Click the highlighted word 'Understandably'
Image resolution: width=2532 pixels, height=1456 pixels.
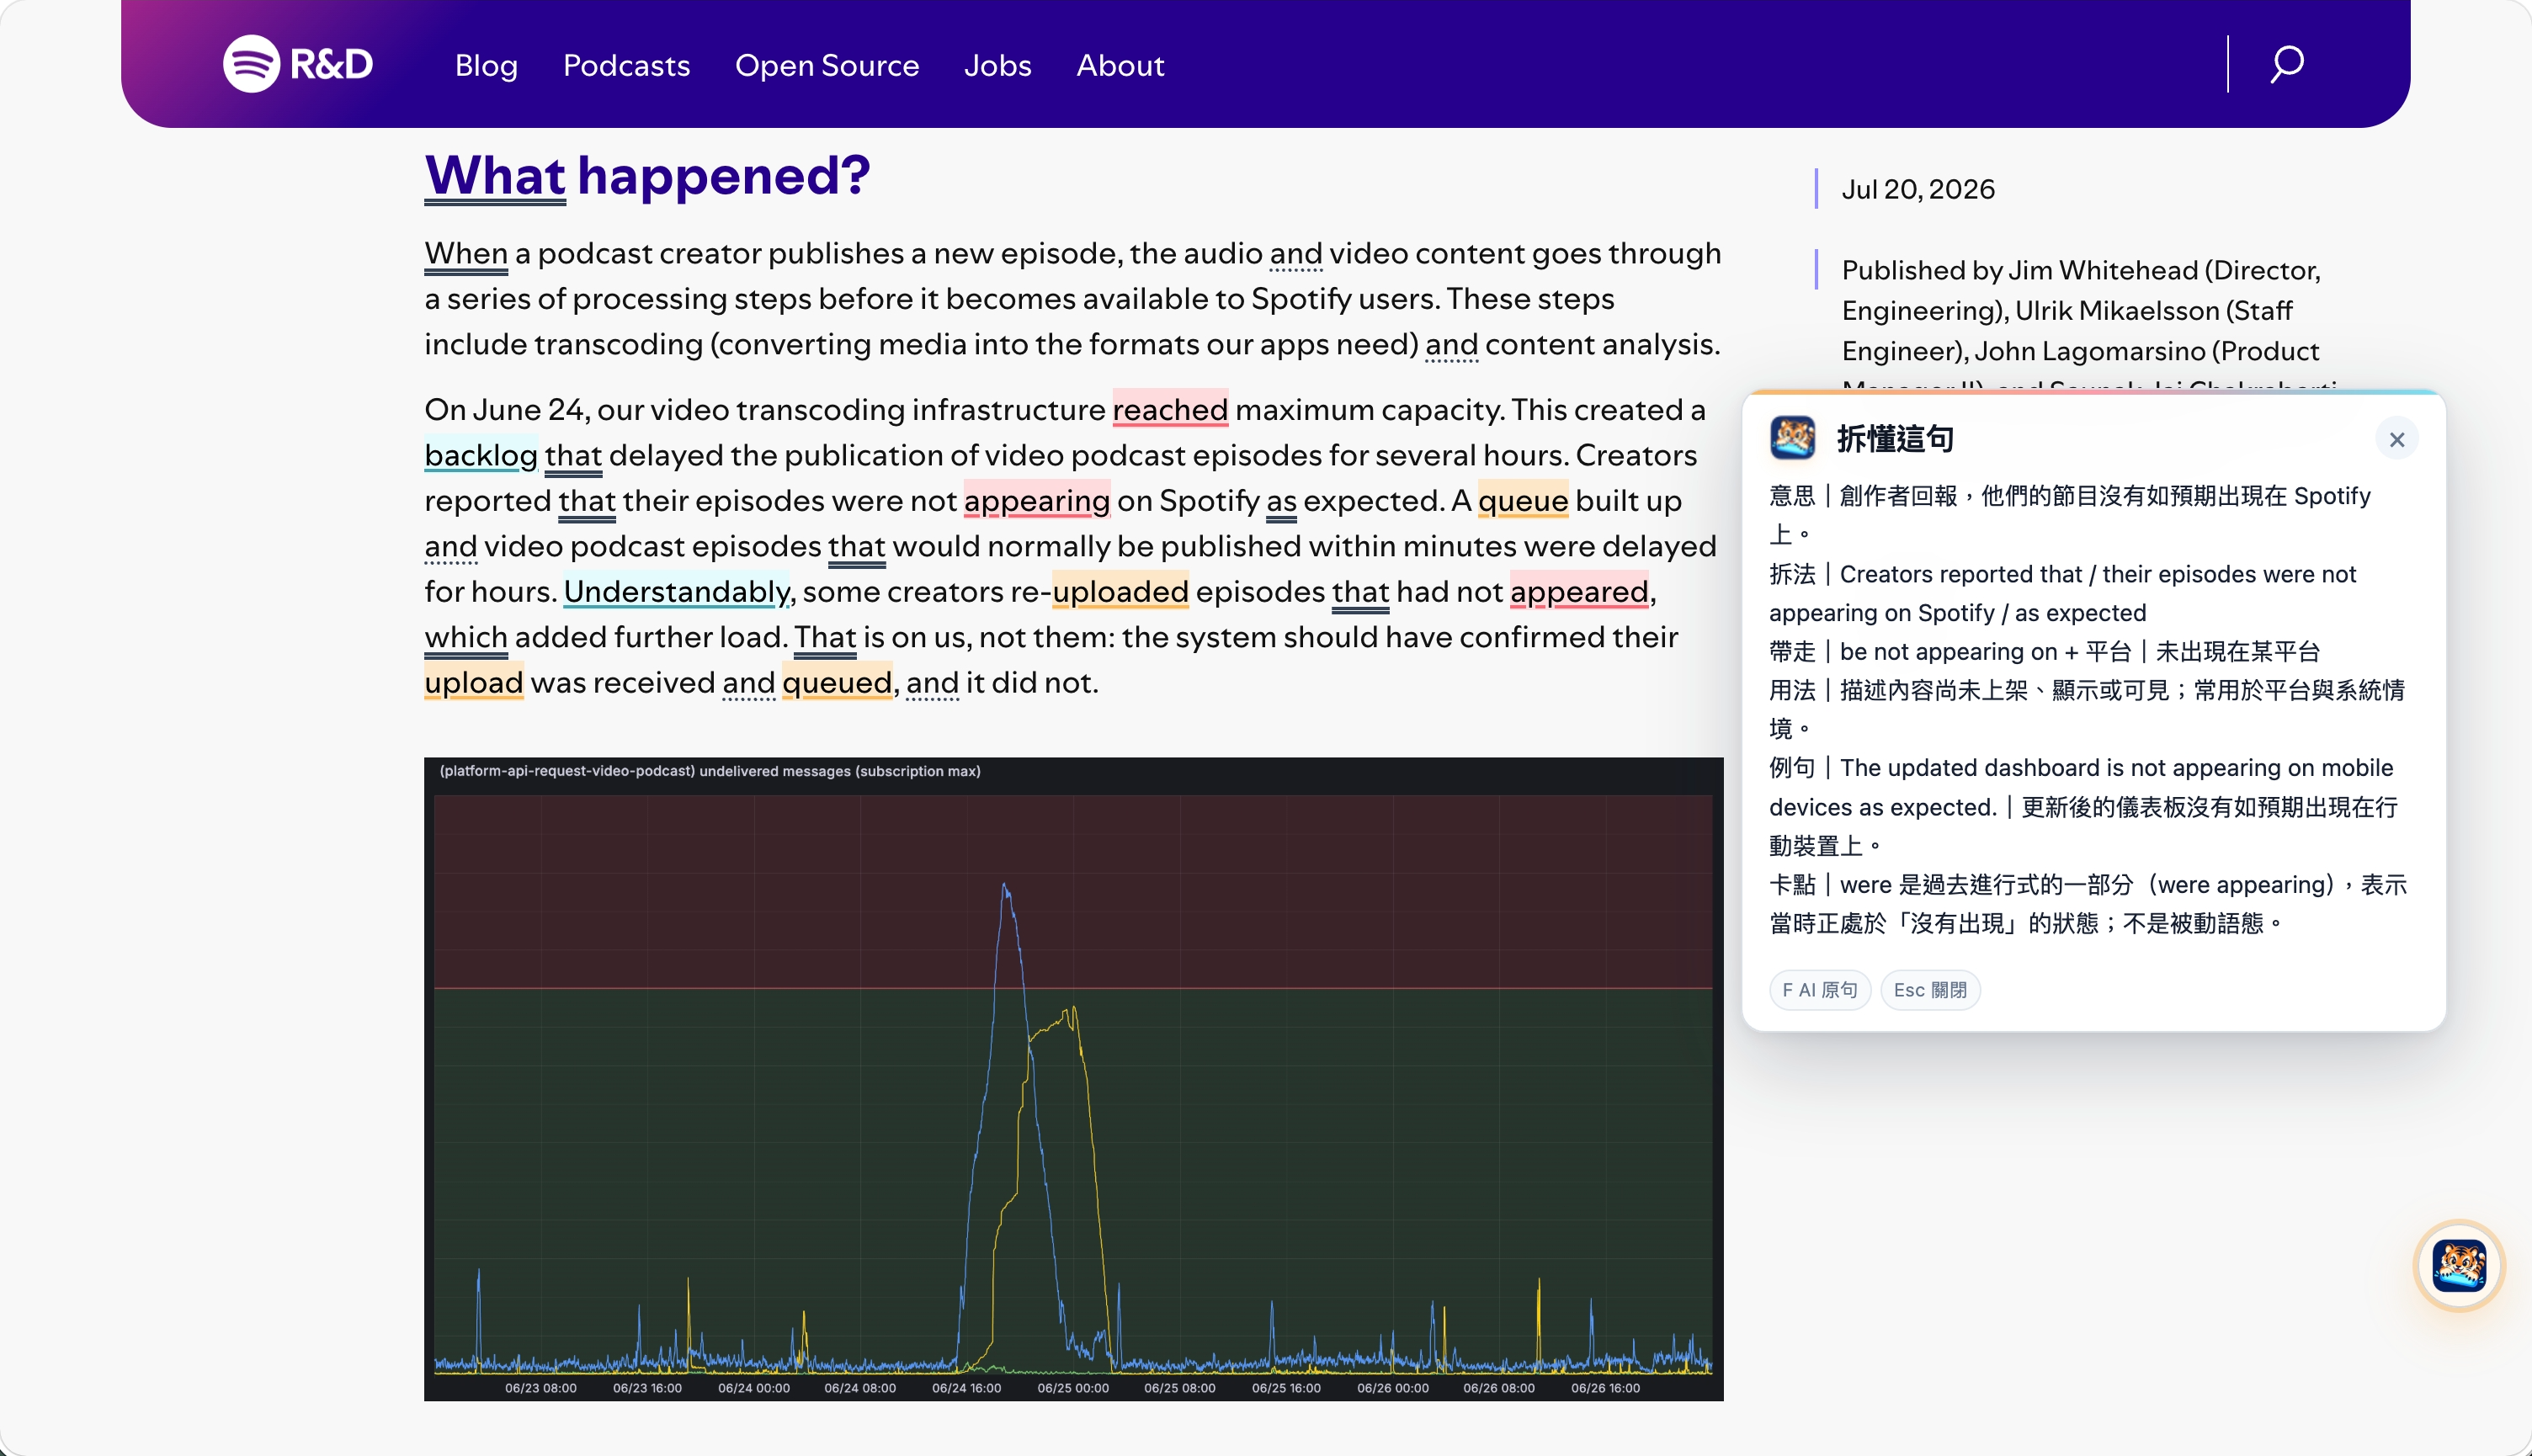(677, 592)
